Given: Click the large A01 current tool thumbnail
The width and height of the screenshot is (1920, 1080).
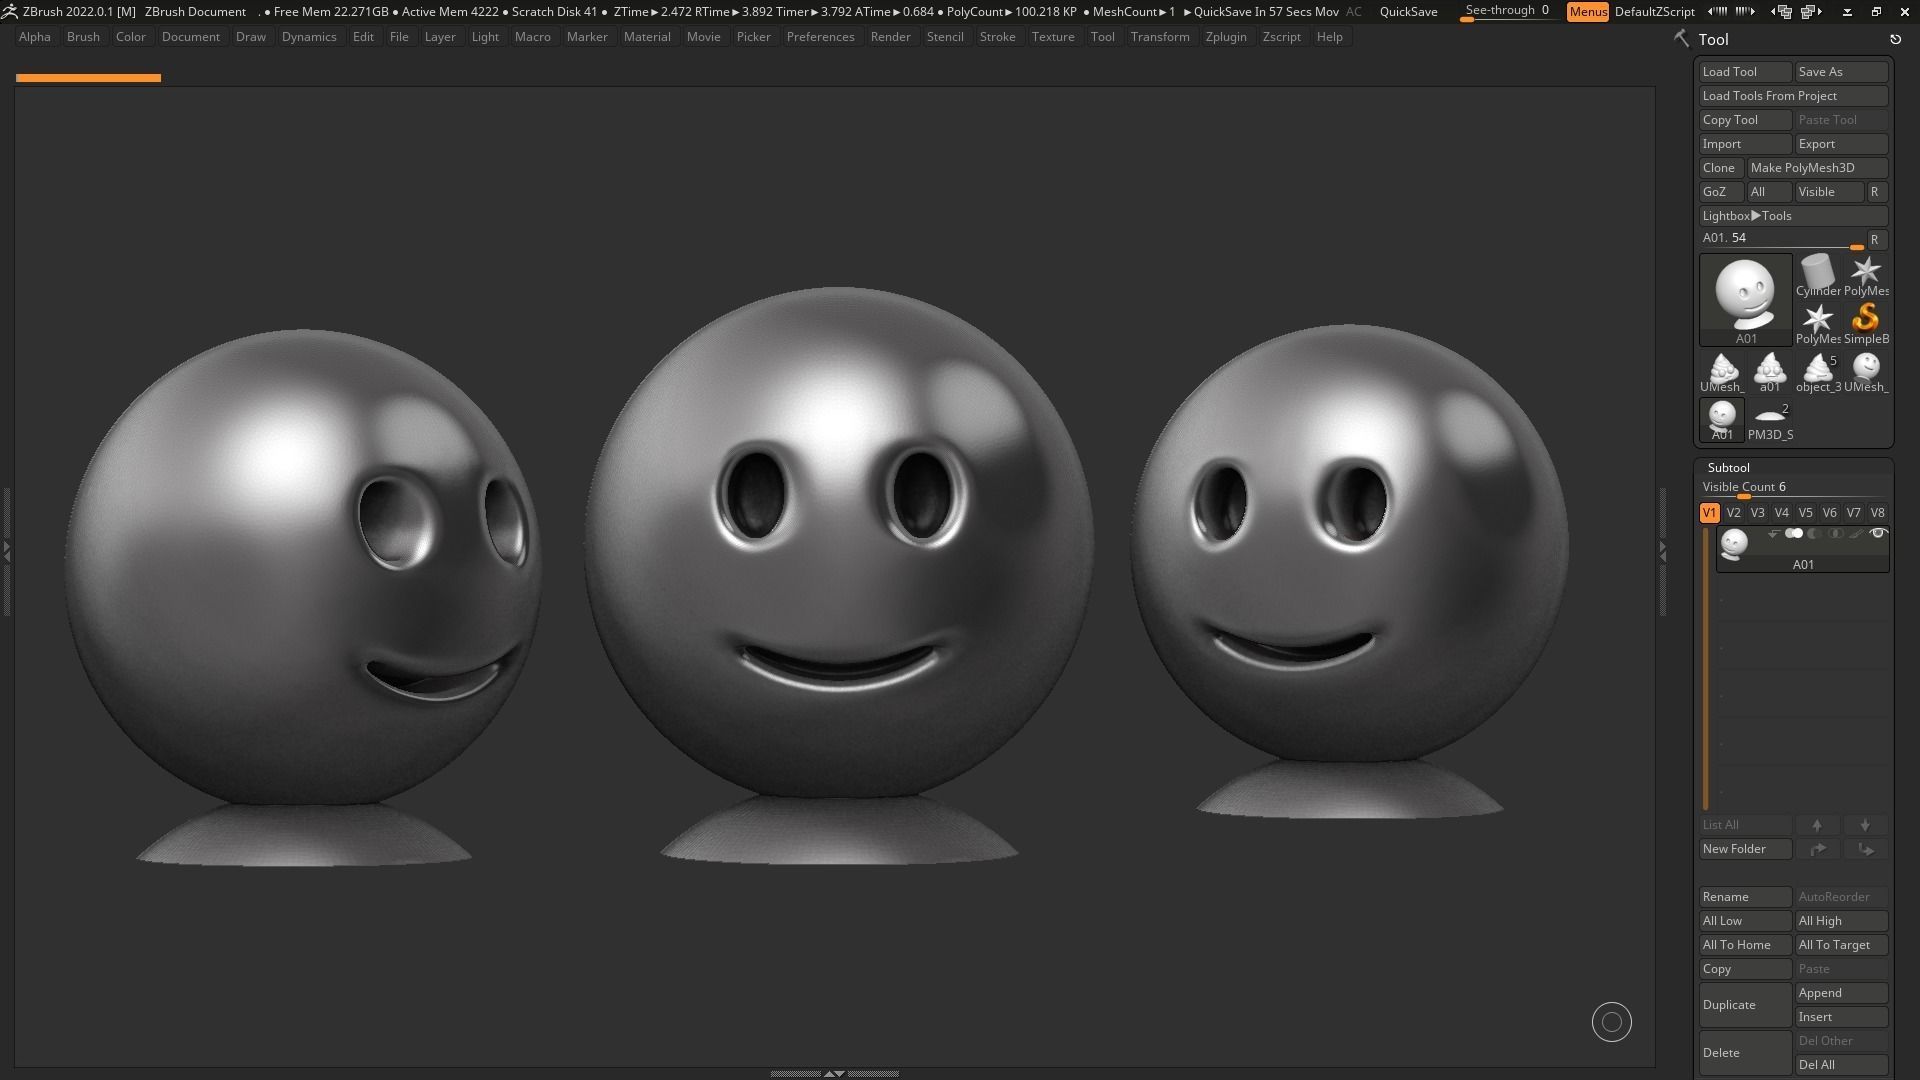Looking at the screenshot, I should [1745, 299].
